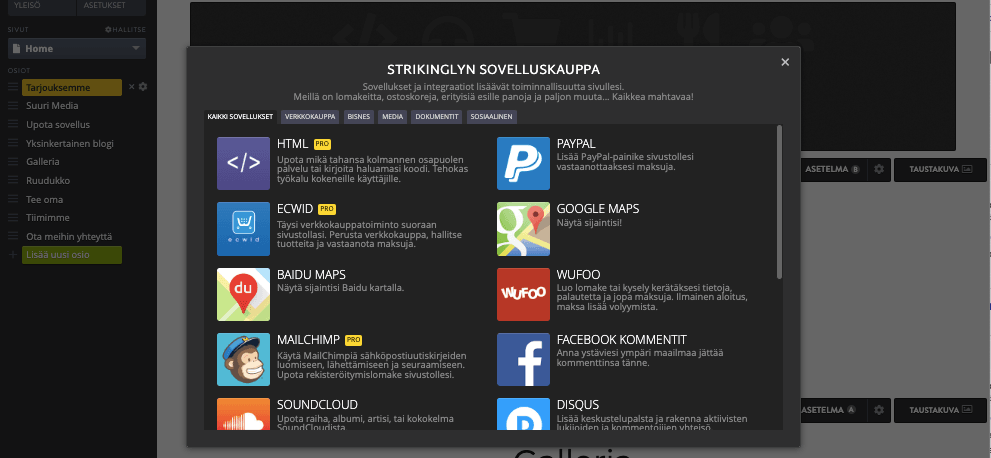Click the BAIDU MAPS title text
The width and height of the screenshot is (991, 458).
(x=311, y=274)
